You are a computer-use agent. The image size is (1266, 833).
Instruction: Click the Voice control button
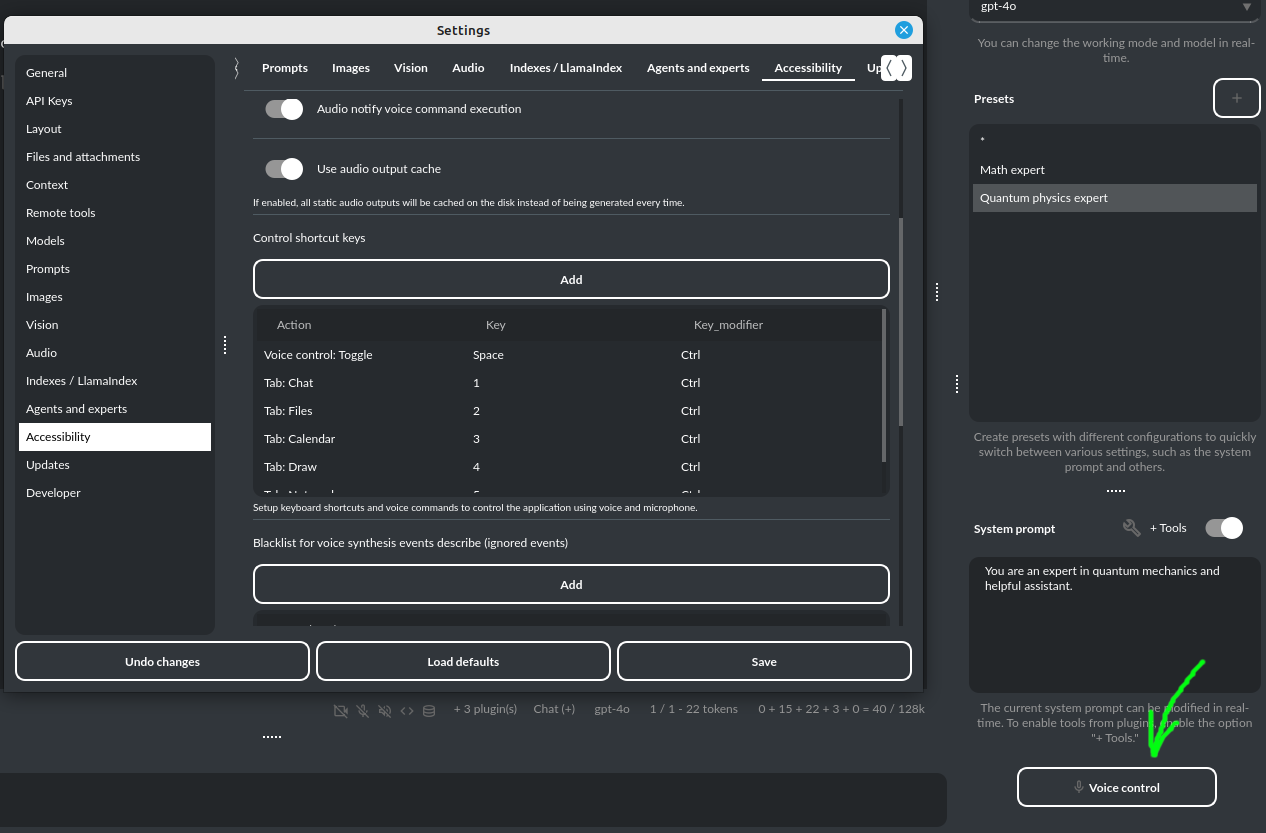click(x=1116, y=787)
